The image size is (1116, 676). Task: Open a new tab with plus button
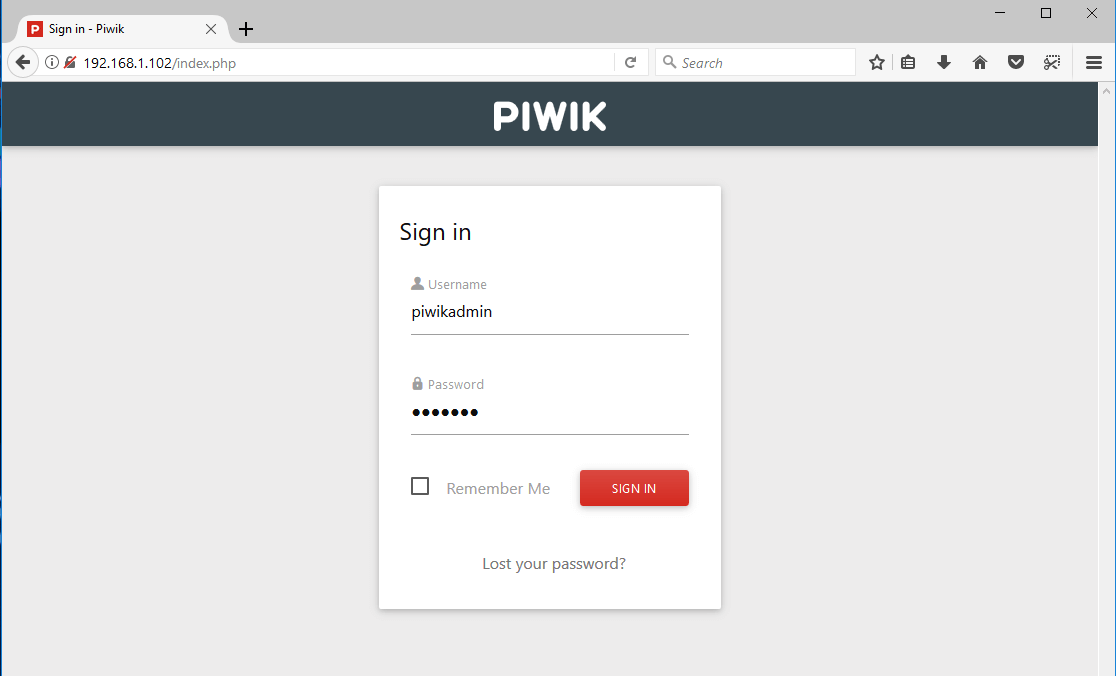coord(246,29)
